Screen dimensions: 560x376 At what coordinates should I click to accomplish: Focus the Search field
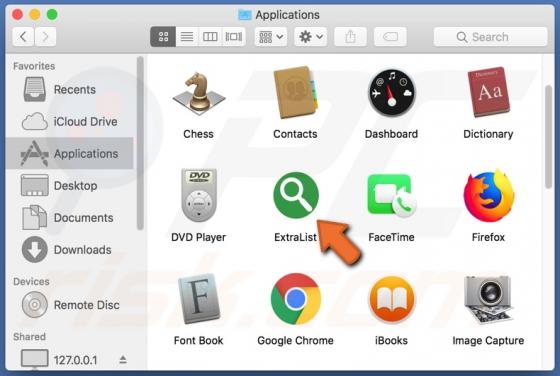pyautogui.click(x=490, y=36)
